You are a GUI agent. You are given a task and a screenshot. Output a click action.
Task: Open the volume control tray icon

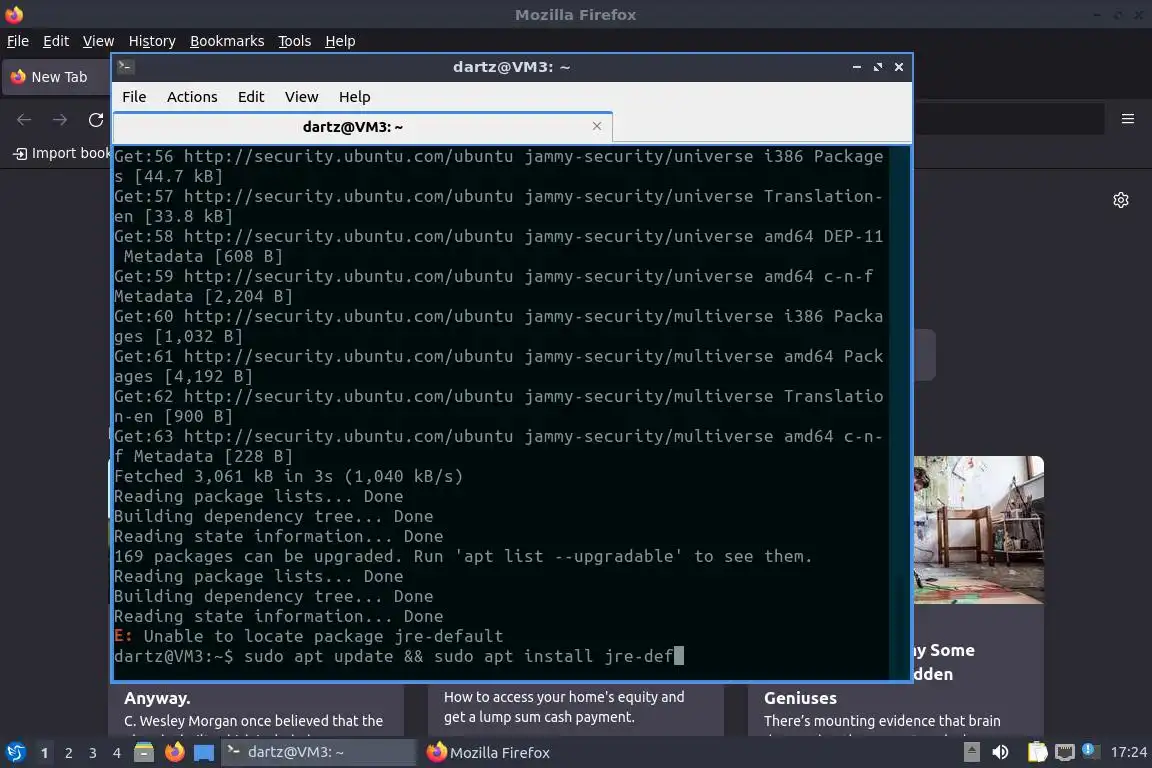tap(1000, 753)
